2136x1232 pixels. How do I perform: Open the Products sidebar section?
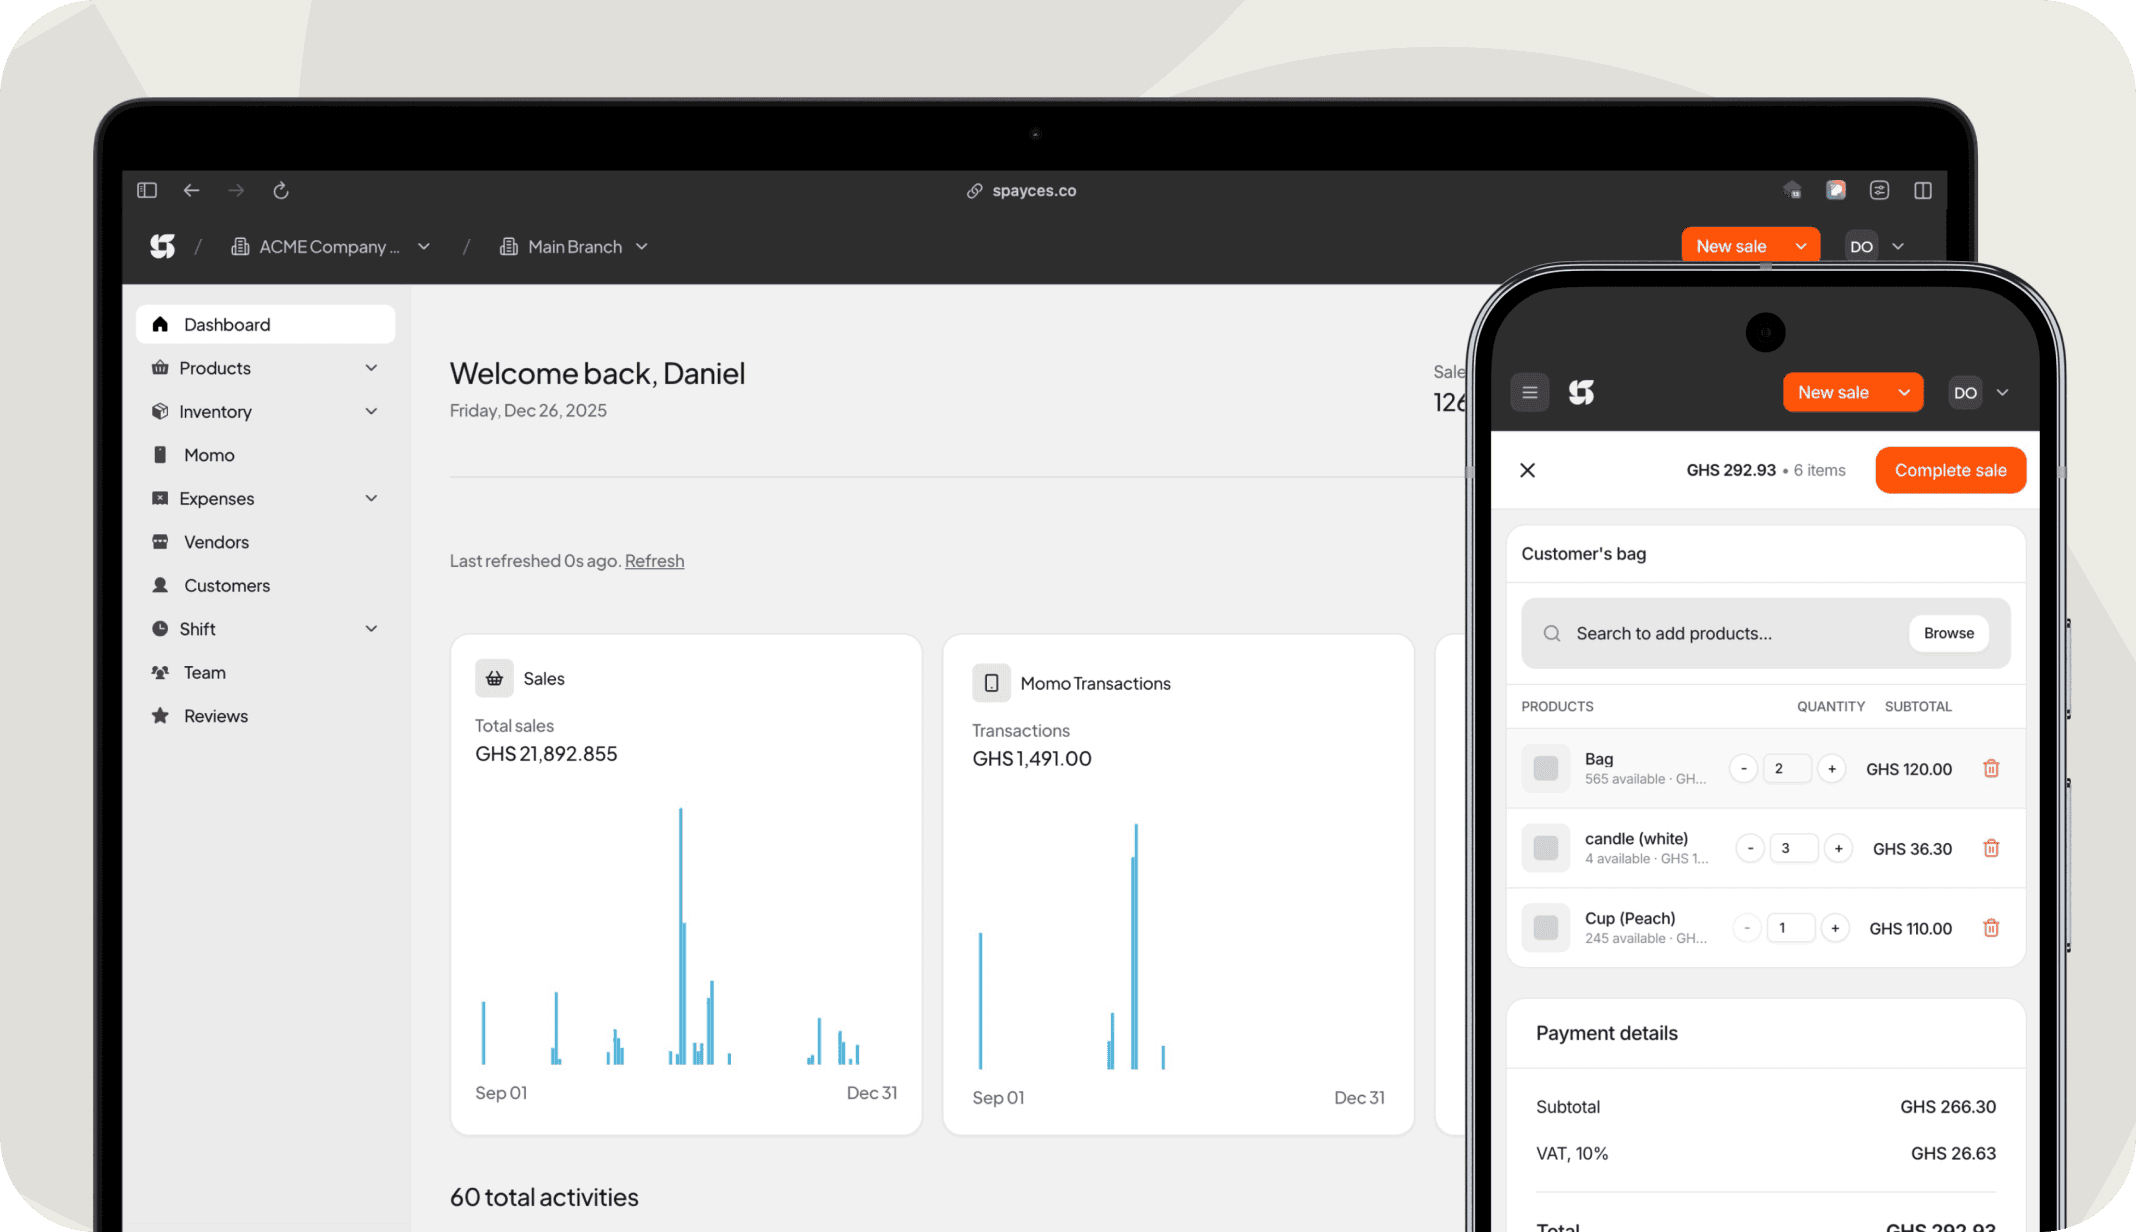point(215,368)
